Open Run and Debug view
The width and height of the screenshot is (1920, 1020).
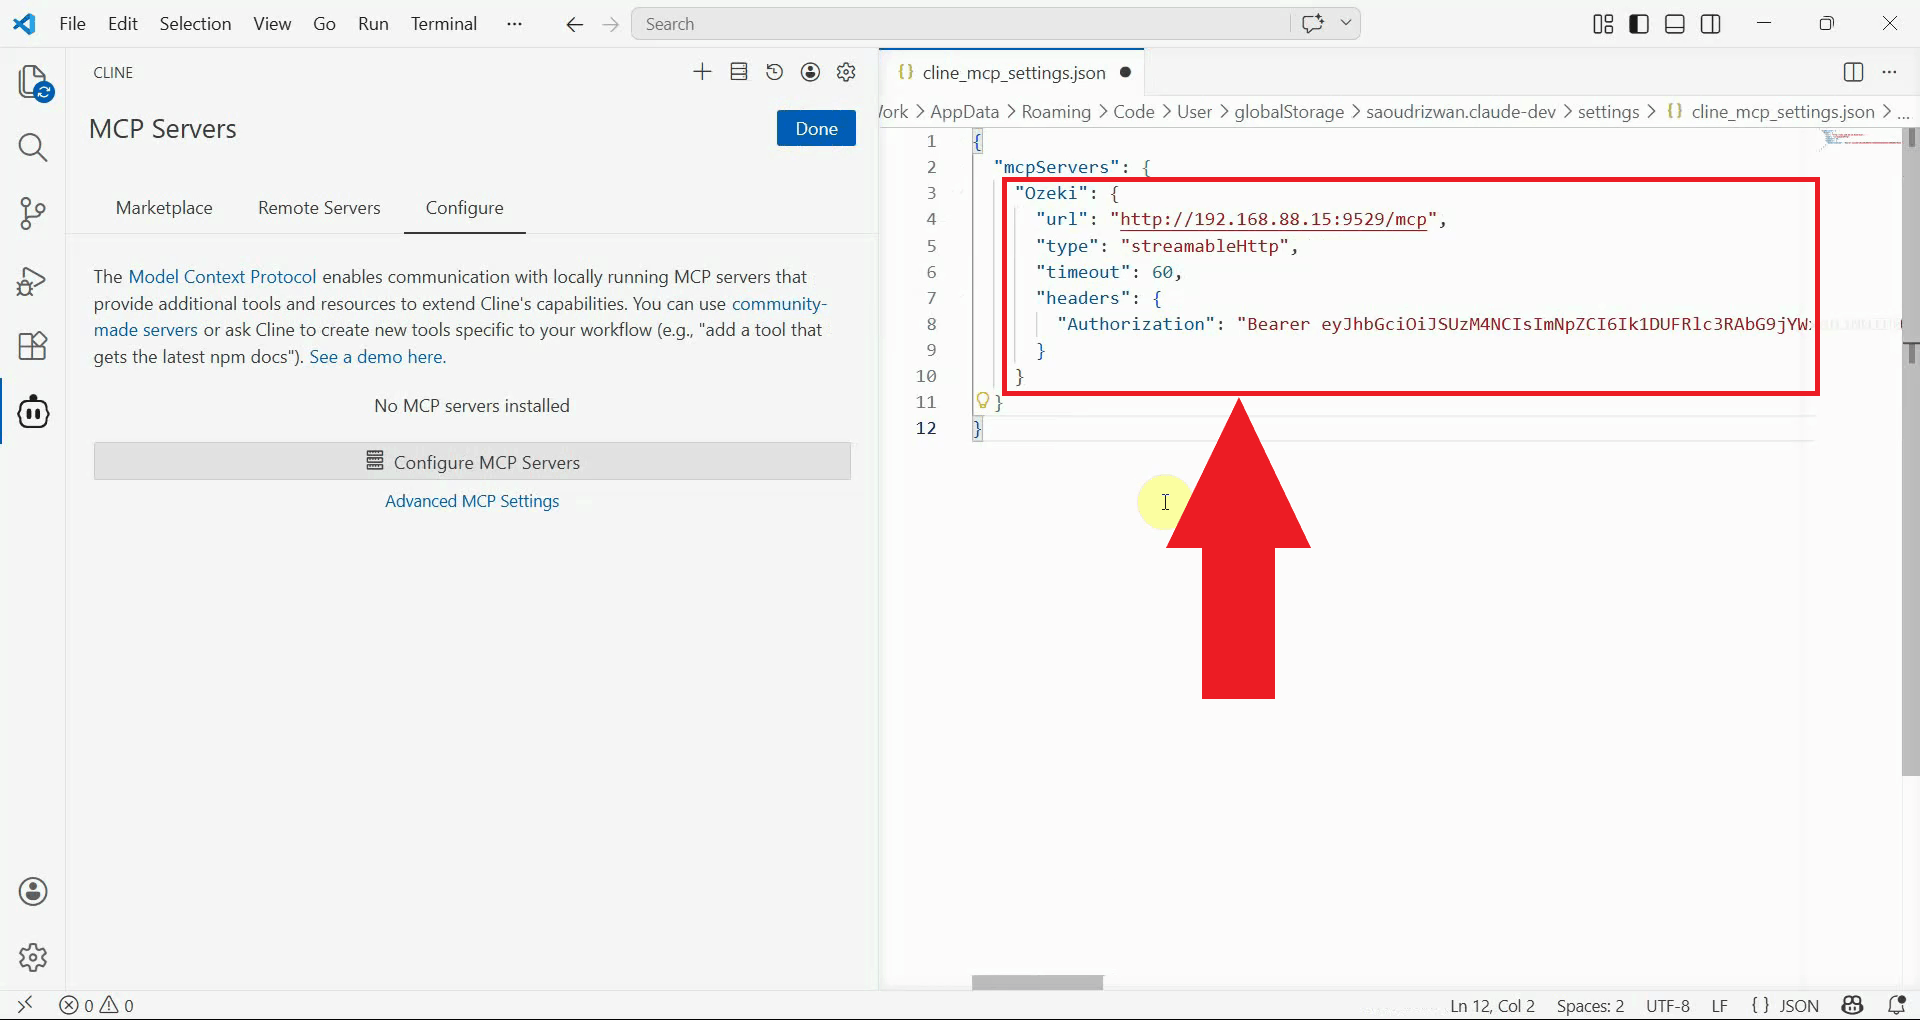33,281
